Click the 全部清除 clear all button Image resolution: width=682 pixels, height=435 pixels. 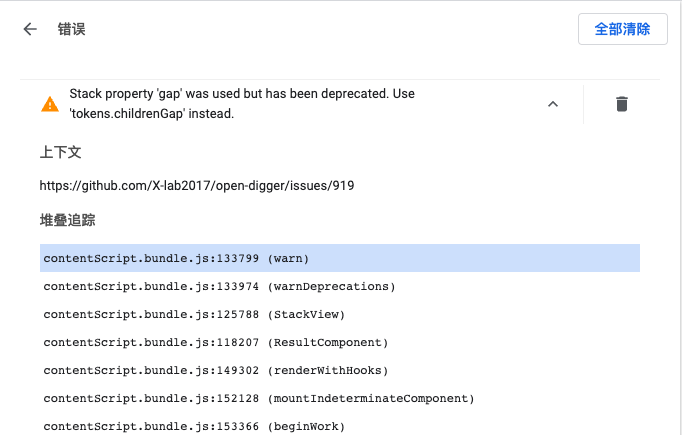(622, 29)
